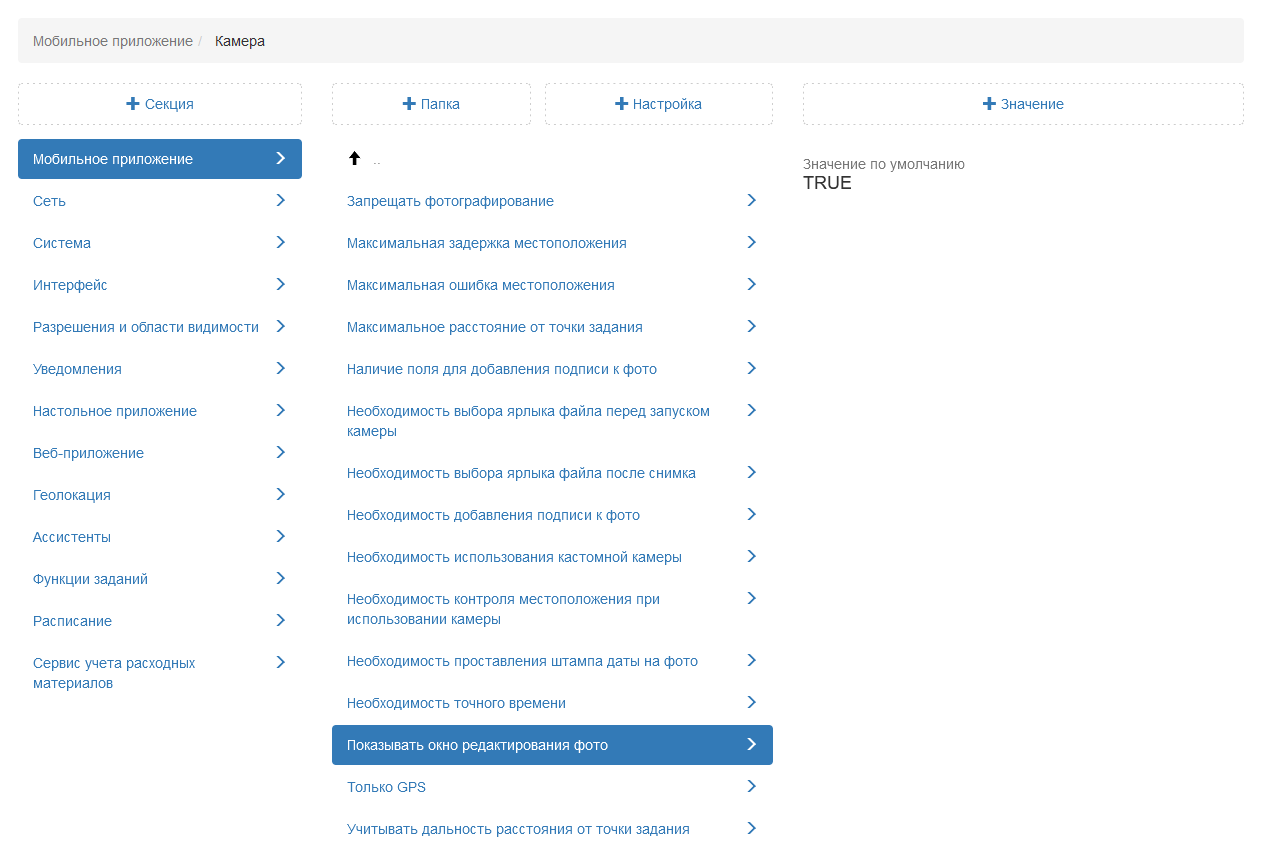Click chevron beside Максимальная ошибка местоположения
This screenshot has width=1262, height=865.
click(752, 284)
